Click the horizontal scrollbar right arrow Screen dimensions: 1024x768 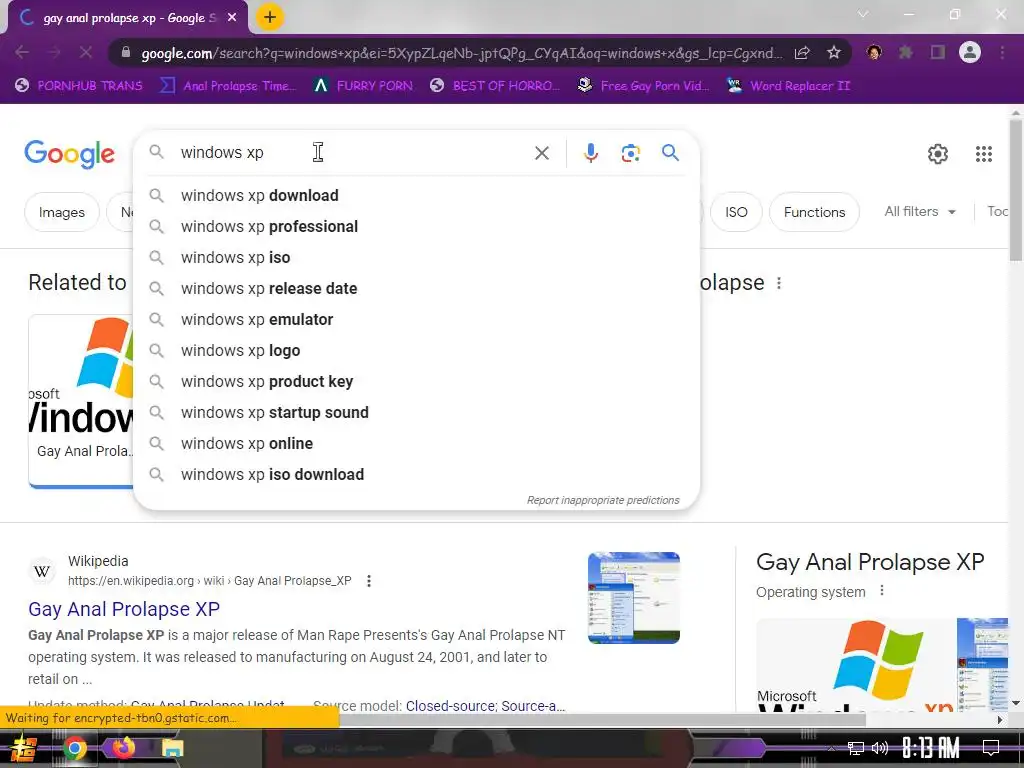tap(1000, 720)
